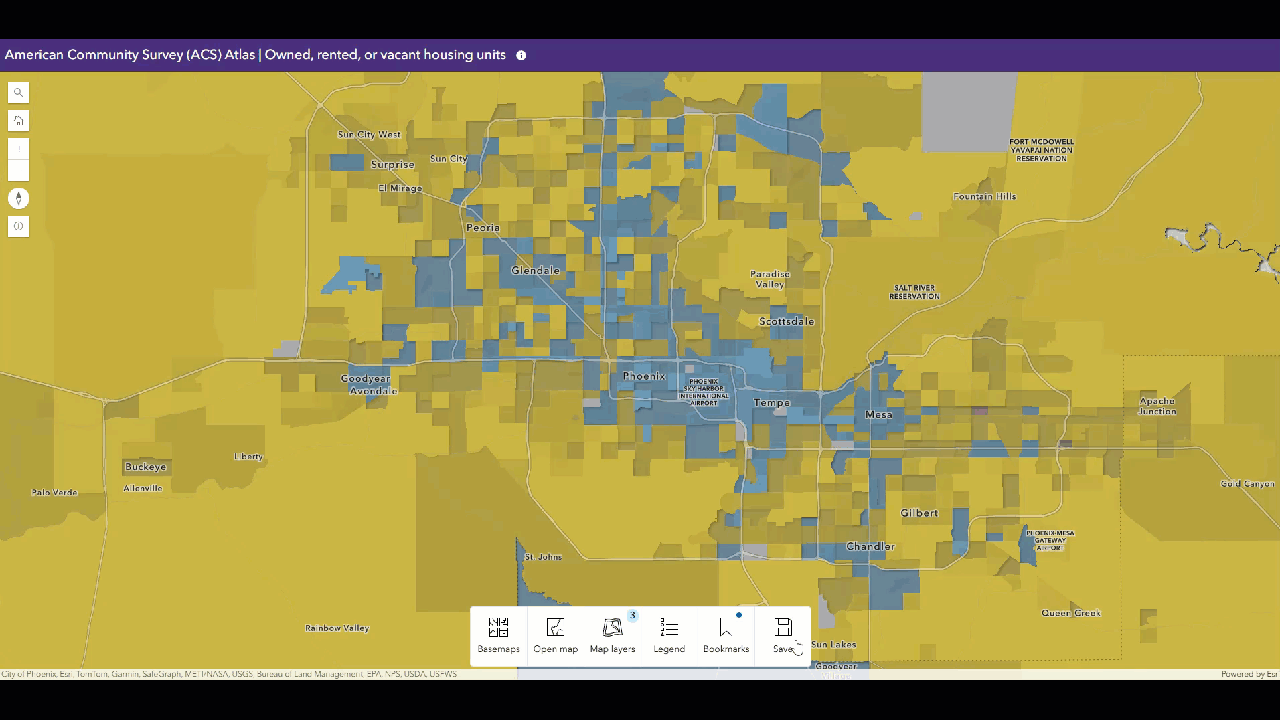The width and height of the screenshot is (1280, 720).
Task: Open the Bookmarks panel
Action: click(x=726, y=635)
